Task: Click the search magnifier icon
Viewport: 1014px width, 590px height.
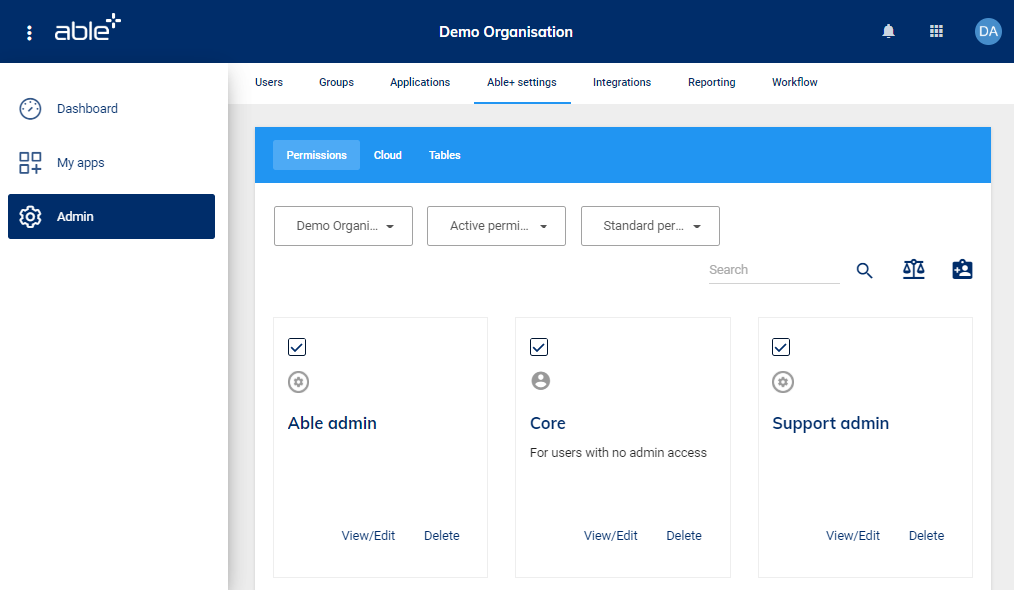Action: point(864,270)
